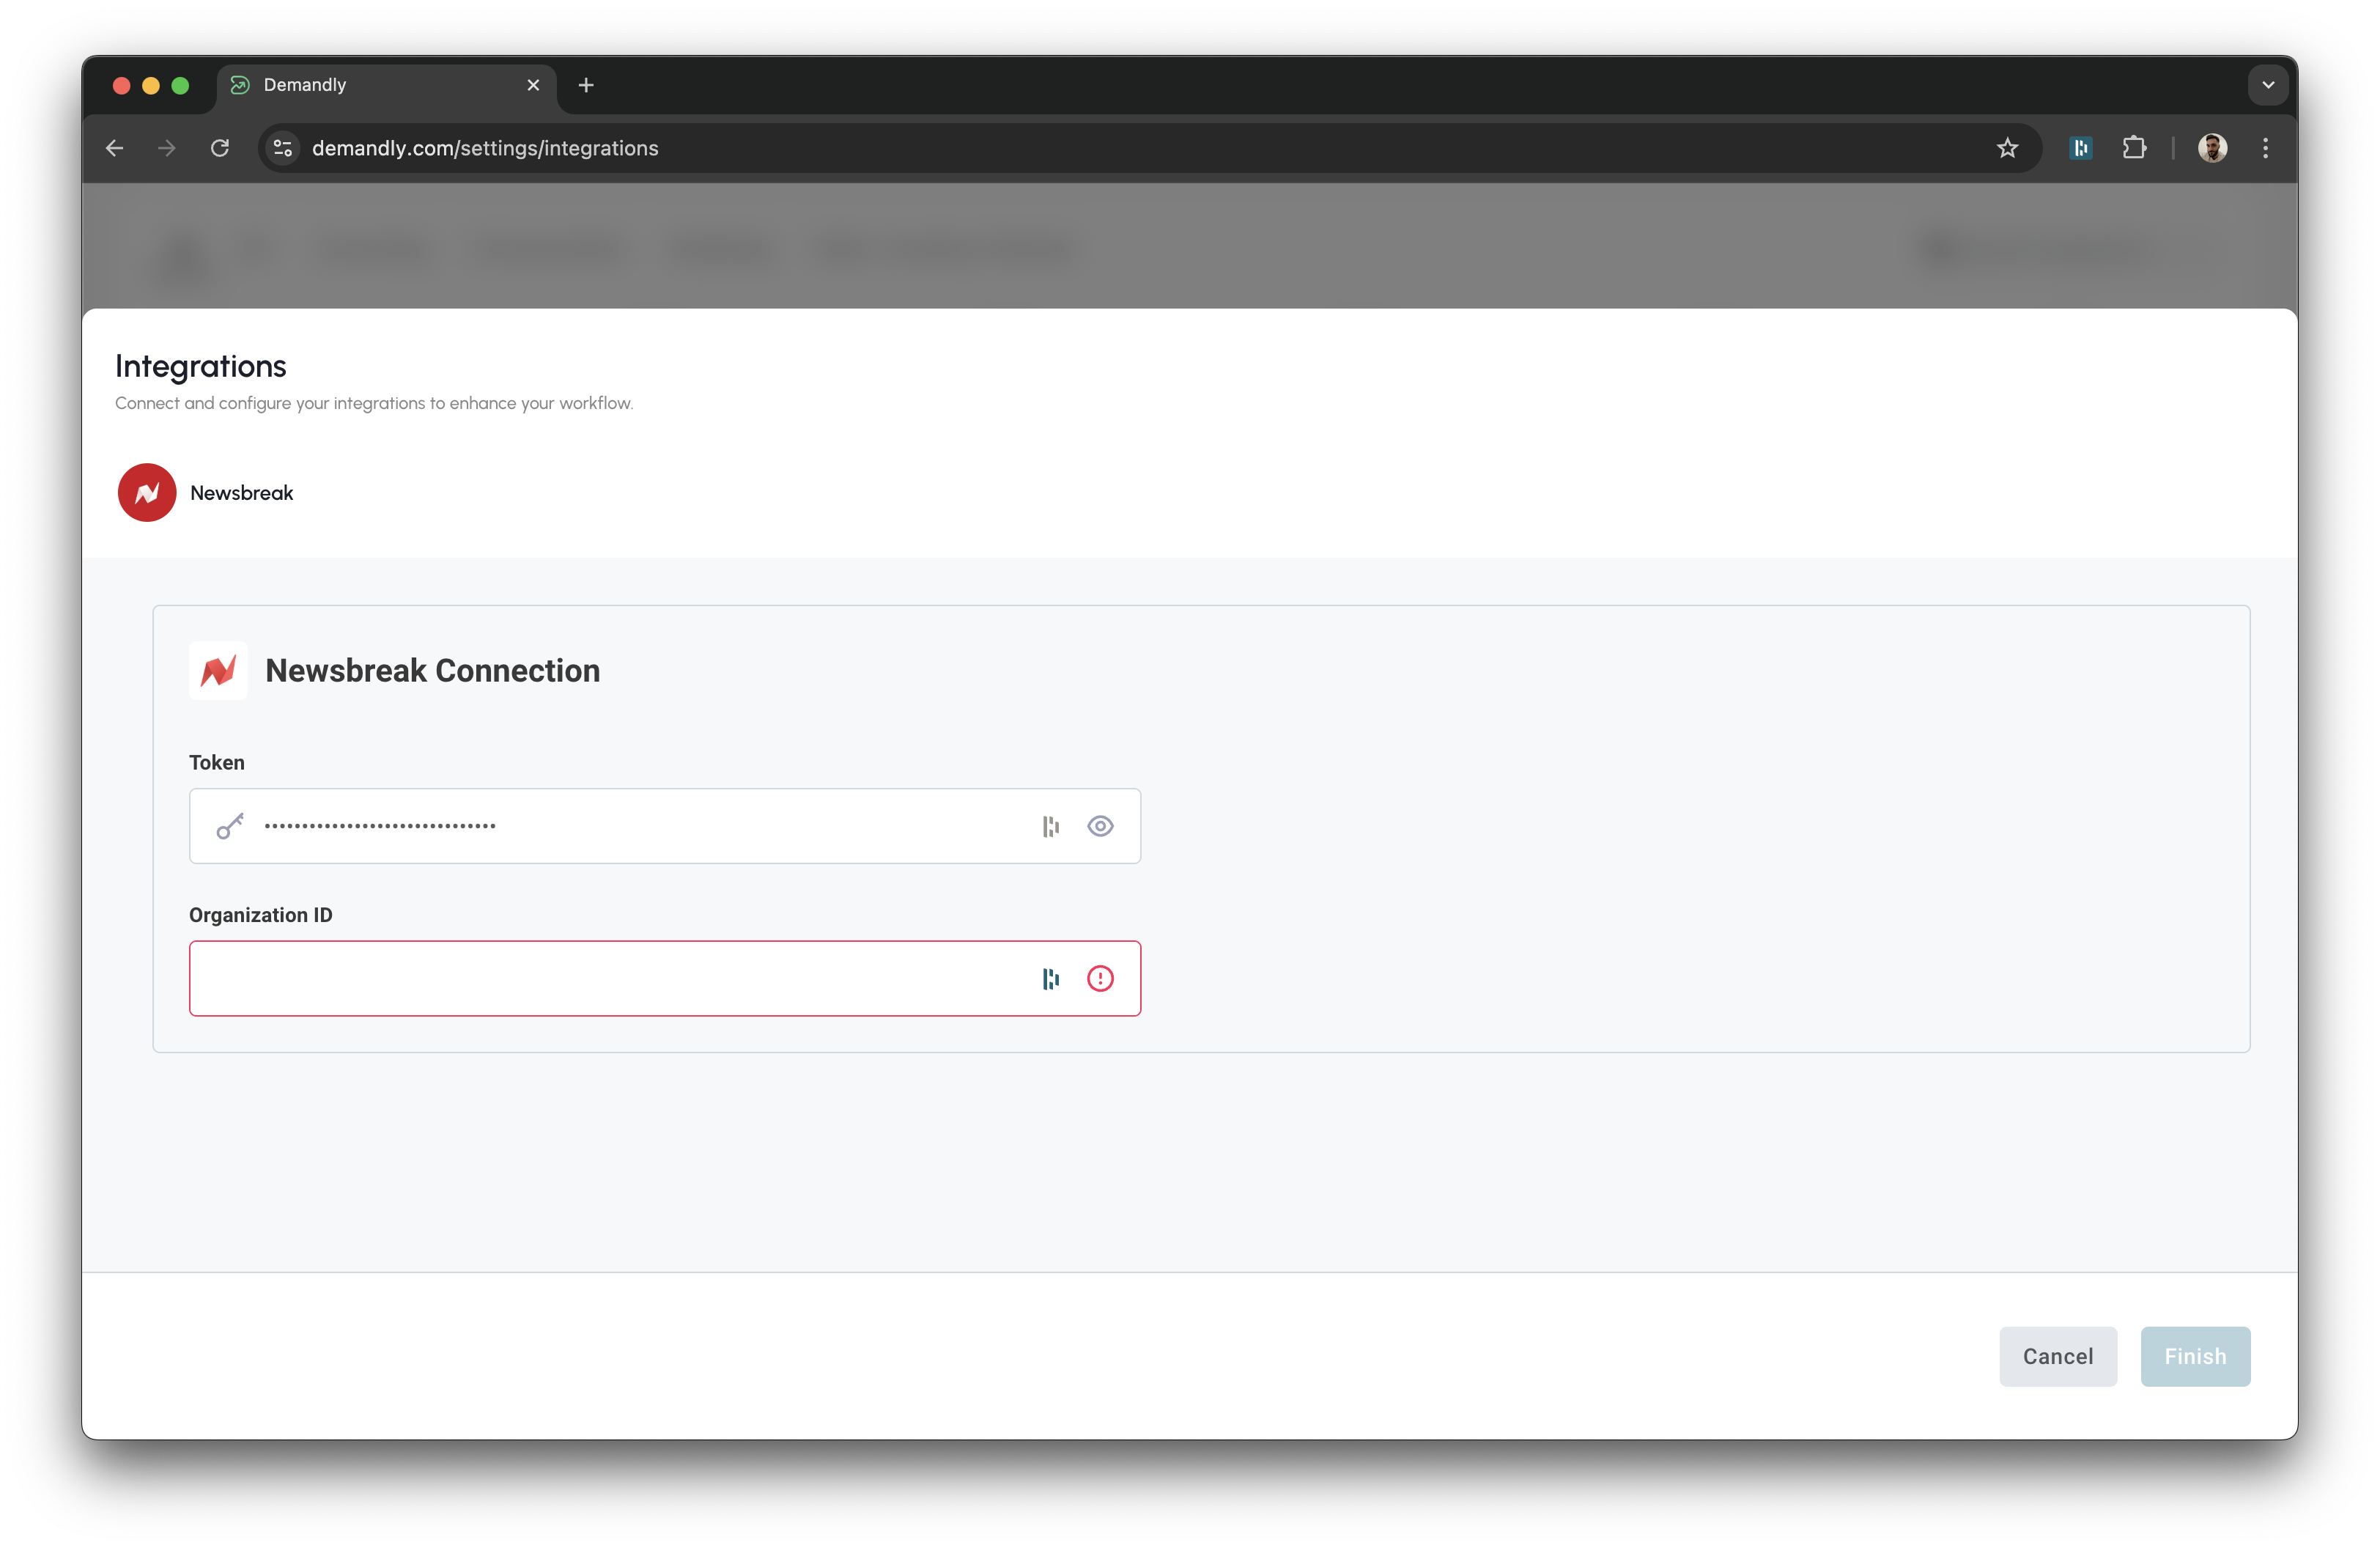Click the Dashlane icon in the Token field
The height and width of the screenshot is (1548, 2380).
(x=1049, y=826)
